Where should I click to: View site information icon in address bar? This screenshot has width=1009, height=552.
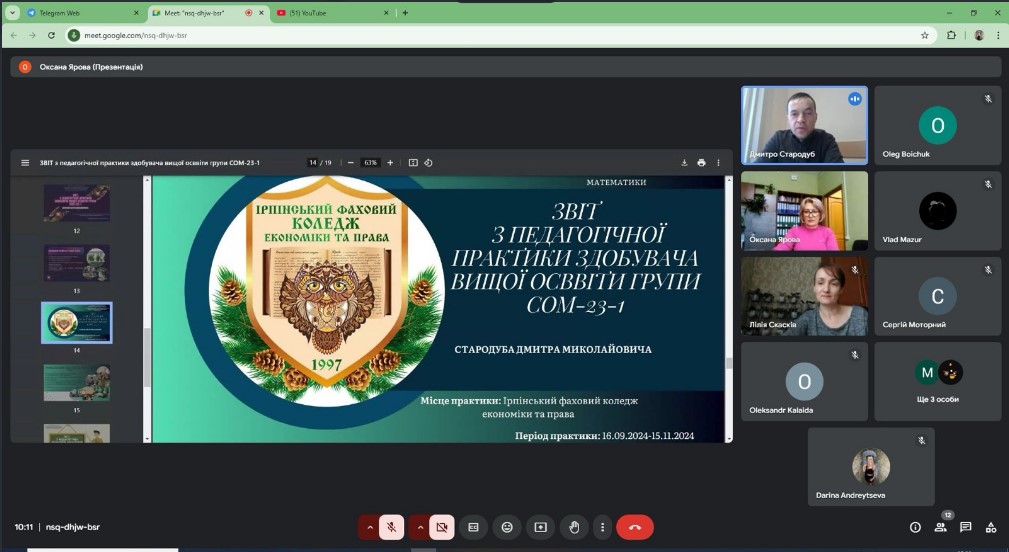pyautogui.click(x=74, y=35)
